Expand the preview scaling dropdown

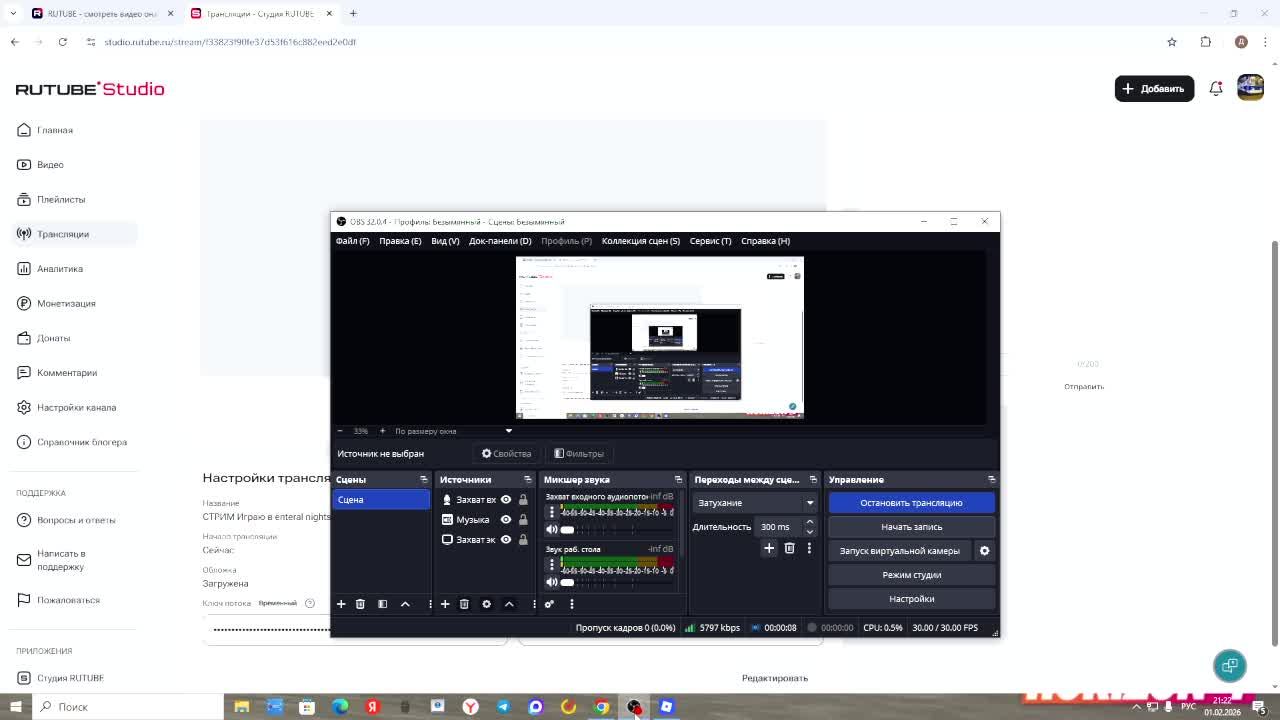tap(508, 431)
